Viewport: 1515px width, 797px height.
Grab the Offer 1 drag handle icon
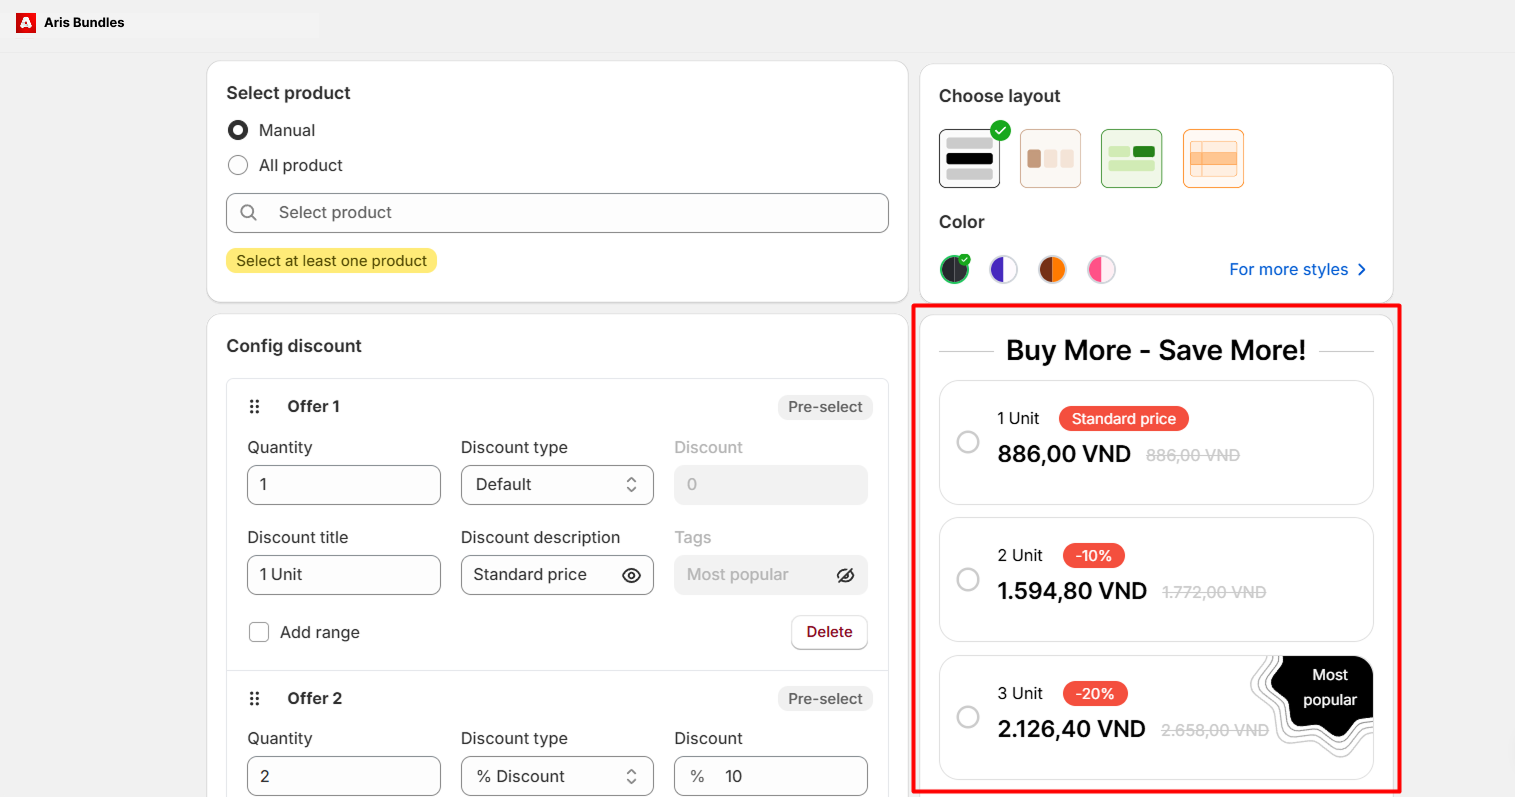[254, 406]
